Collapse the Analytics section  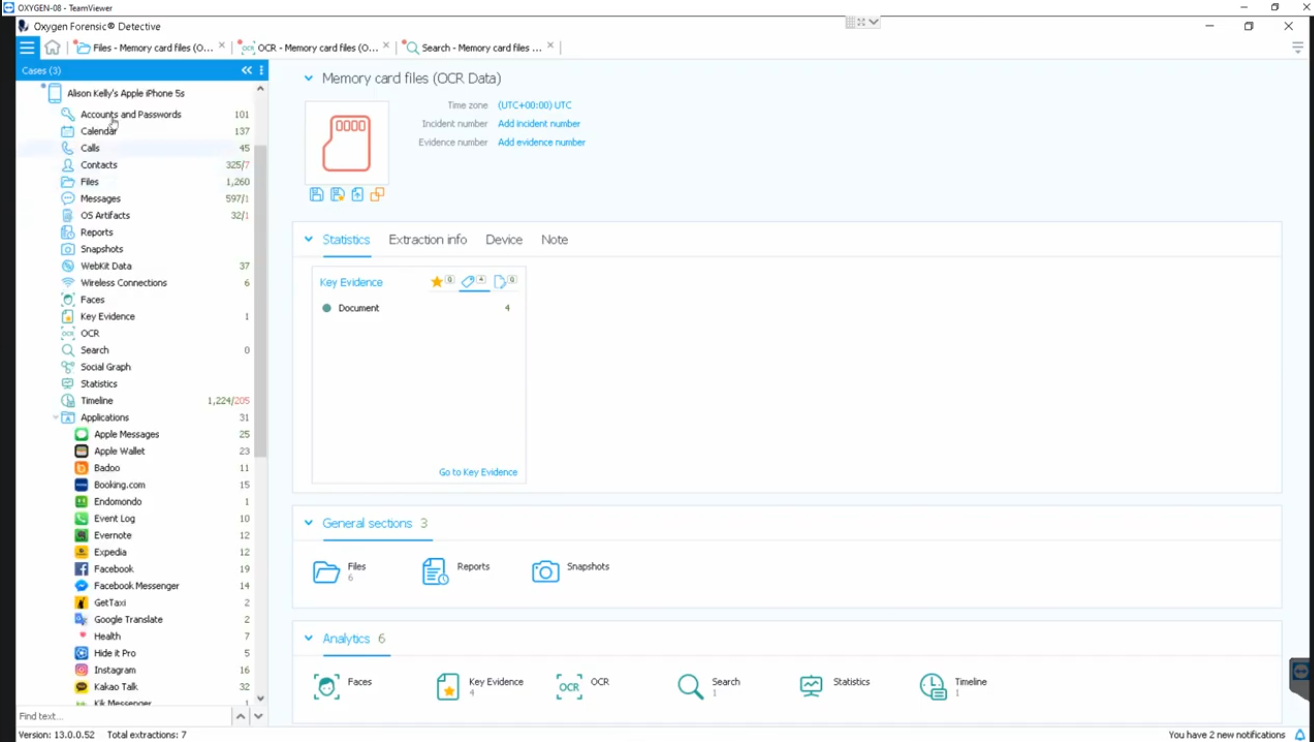click(x=308, y=638)
